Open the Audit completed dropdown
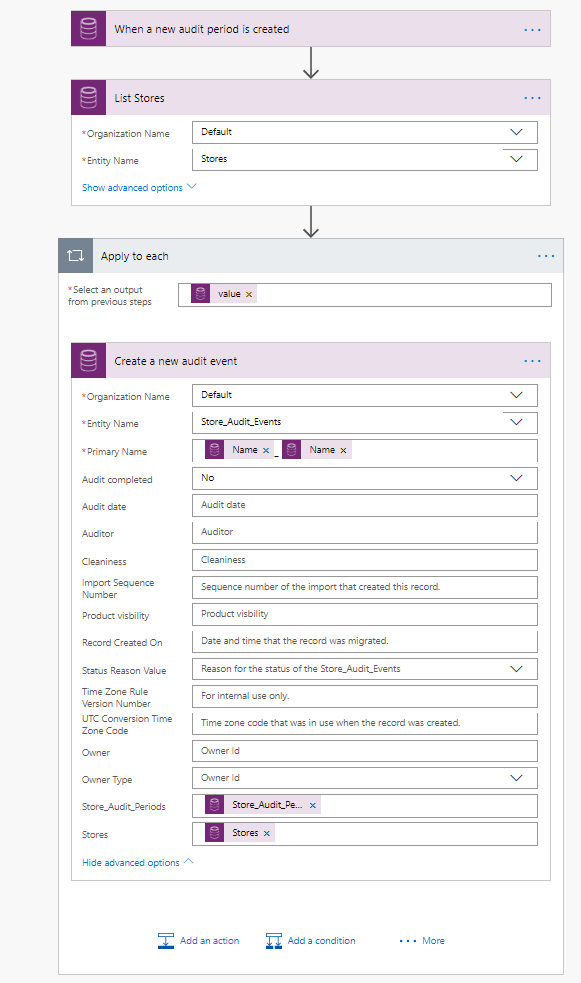 [x=517, y=478]
